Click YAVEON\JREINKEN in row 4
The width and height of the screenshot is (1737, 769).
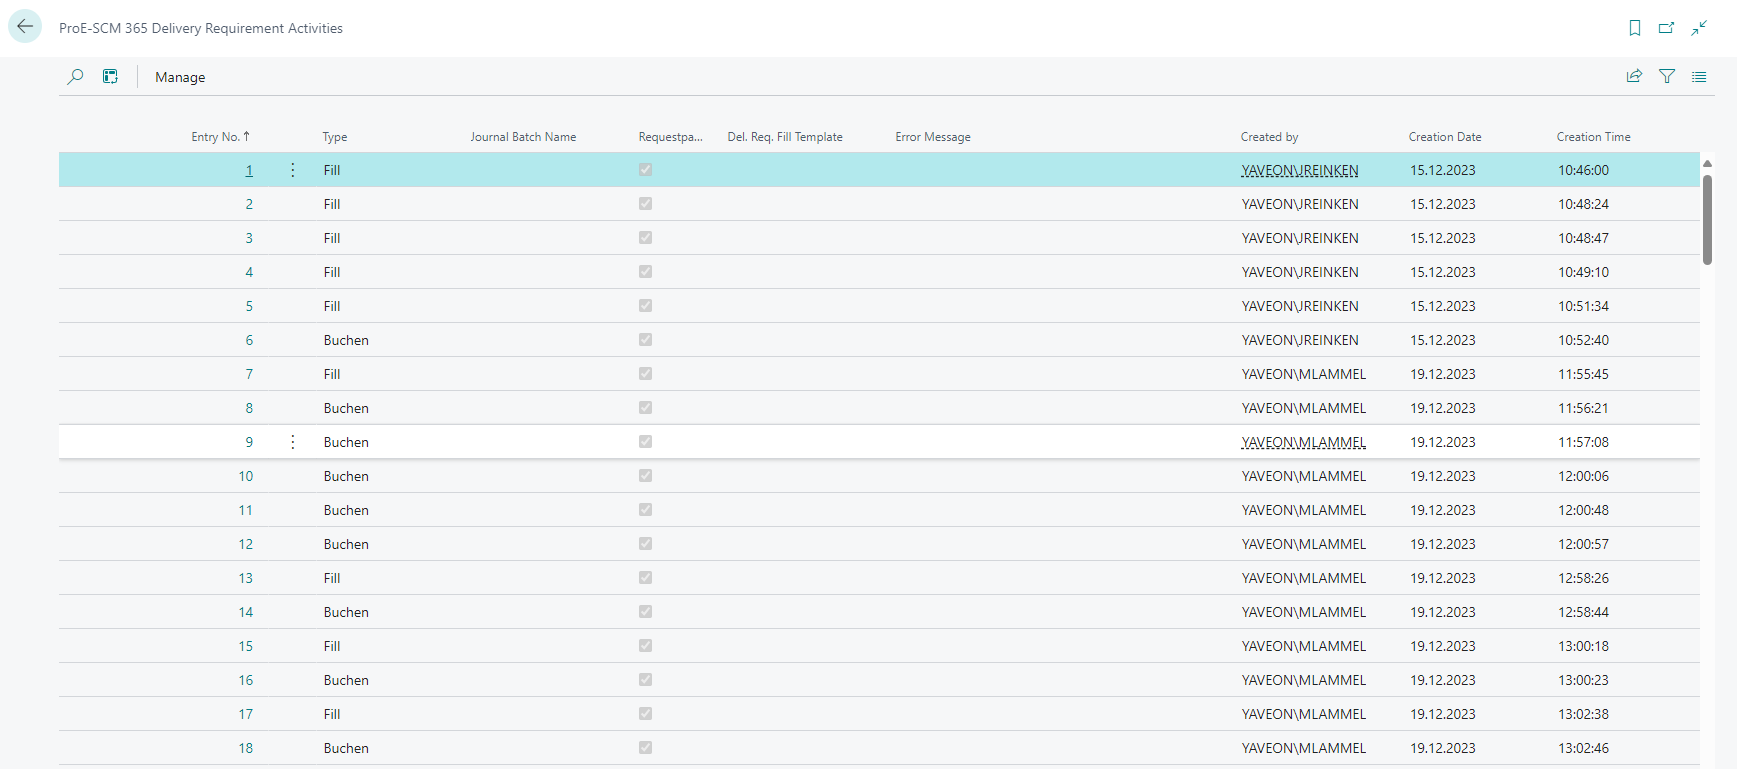[1300, 272]
